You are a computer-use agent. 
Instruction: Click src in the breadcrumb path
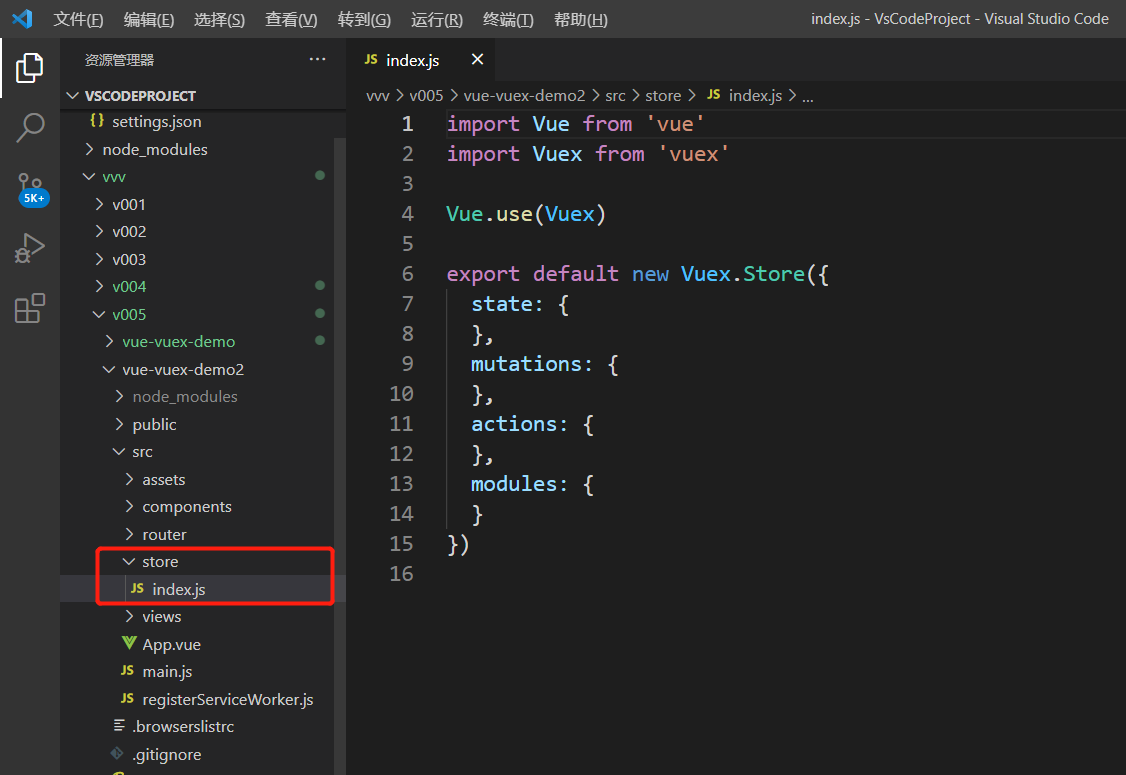point(615,96)
